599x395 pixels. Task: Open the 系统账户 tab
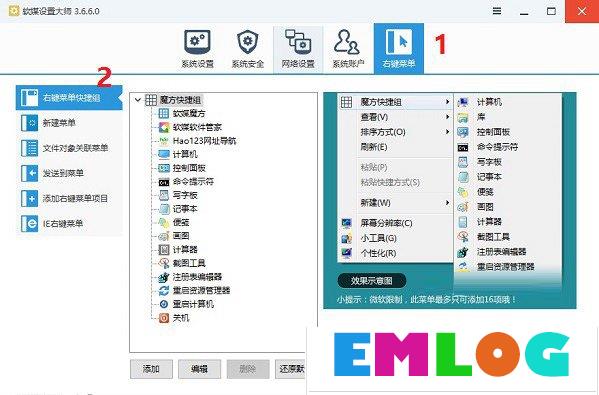click(x=348, y=49)
